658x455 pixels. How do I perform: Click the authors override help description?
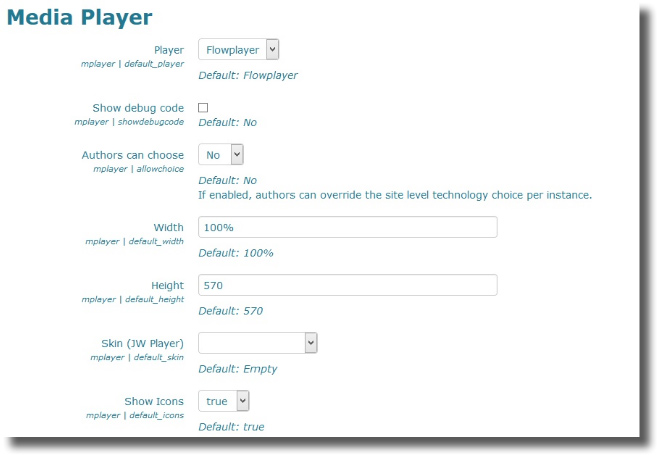[x=395, y=195]
